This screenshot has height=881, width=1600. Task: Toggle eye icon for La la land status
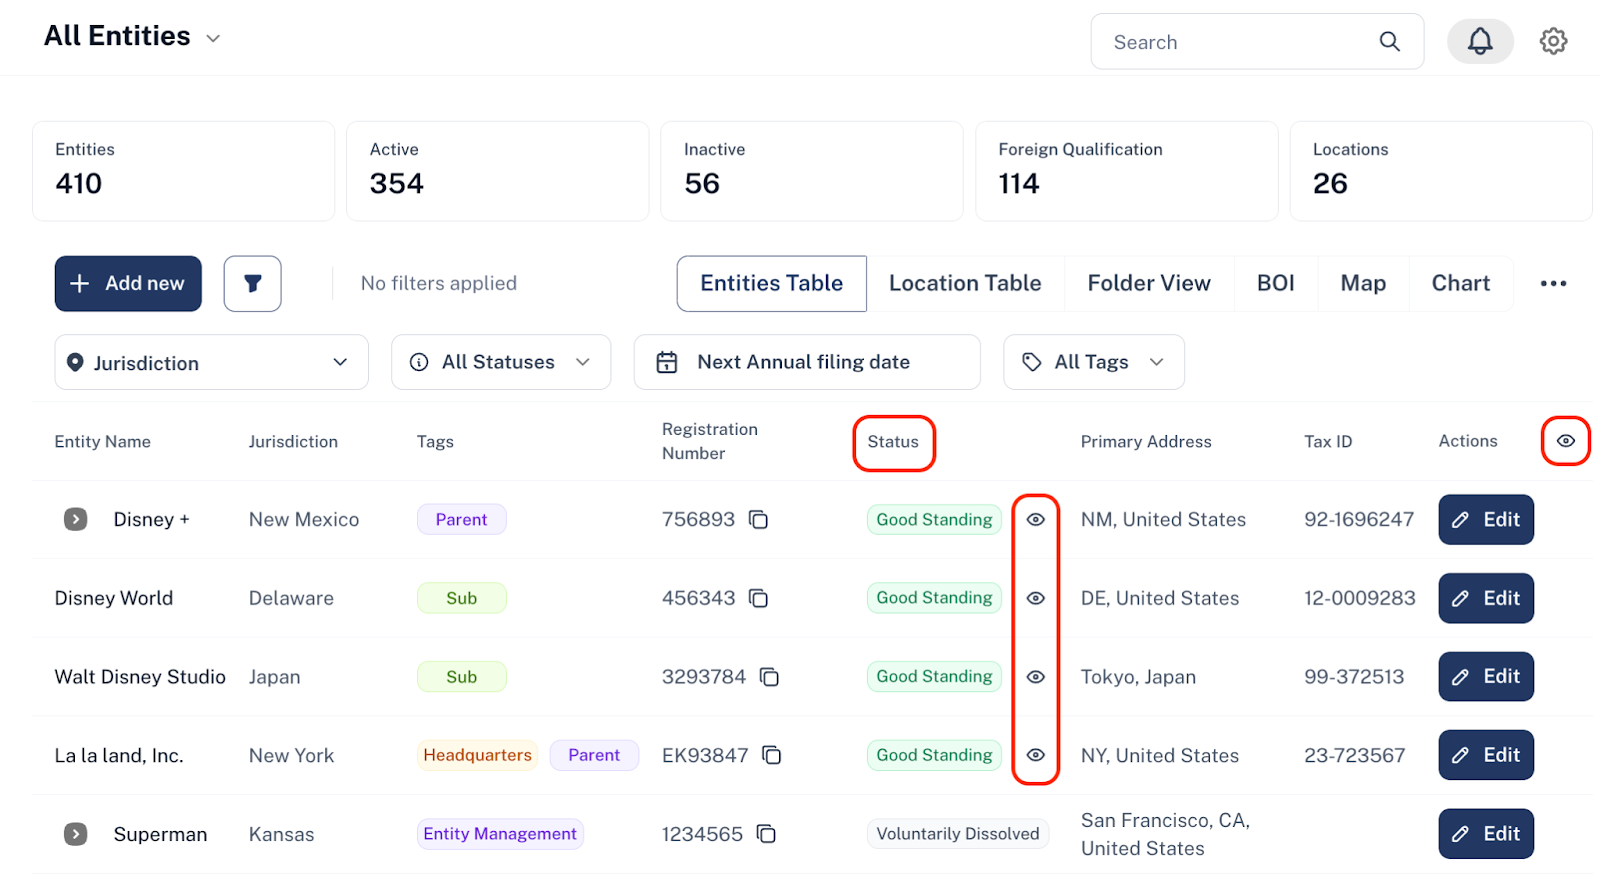(x=1036, y=755)
